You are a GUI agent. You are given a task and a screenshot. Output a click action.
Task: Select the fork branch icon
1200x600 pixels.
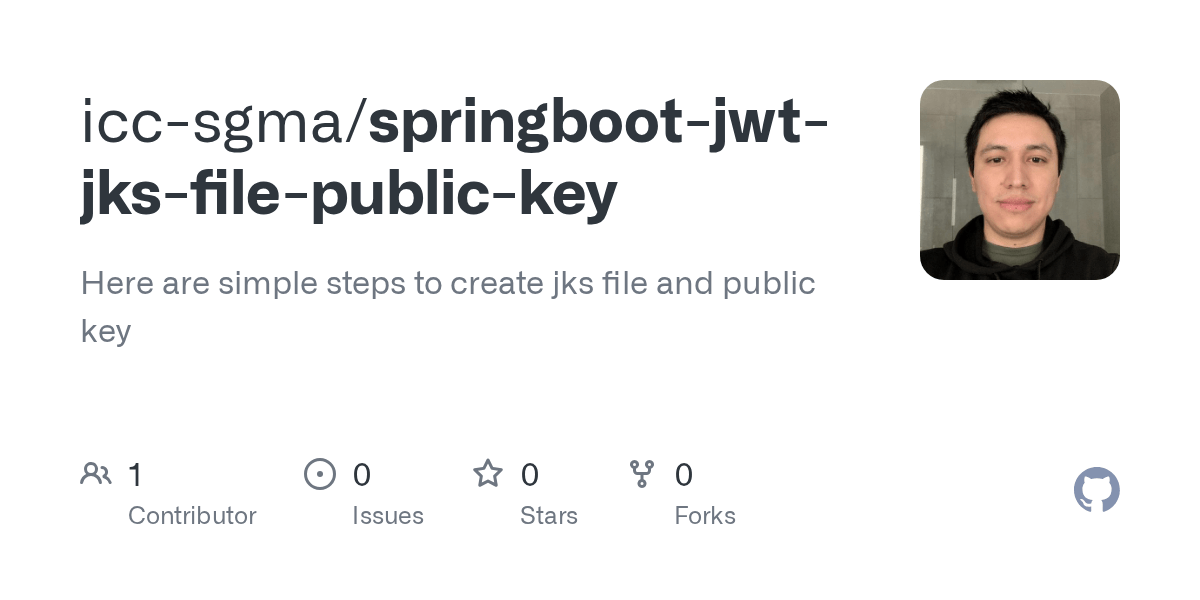[642, 473]
